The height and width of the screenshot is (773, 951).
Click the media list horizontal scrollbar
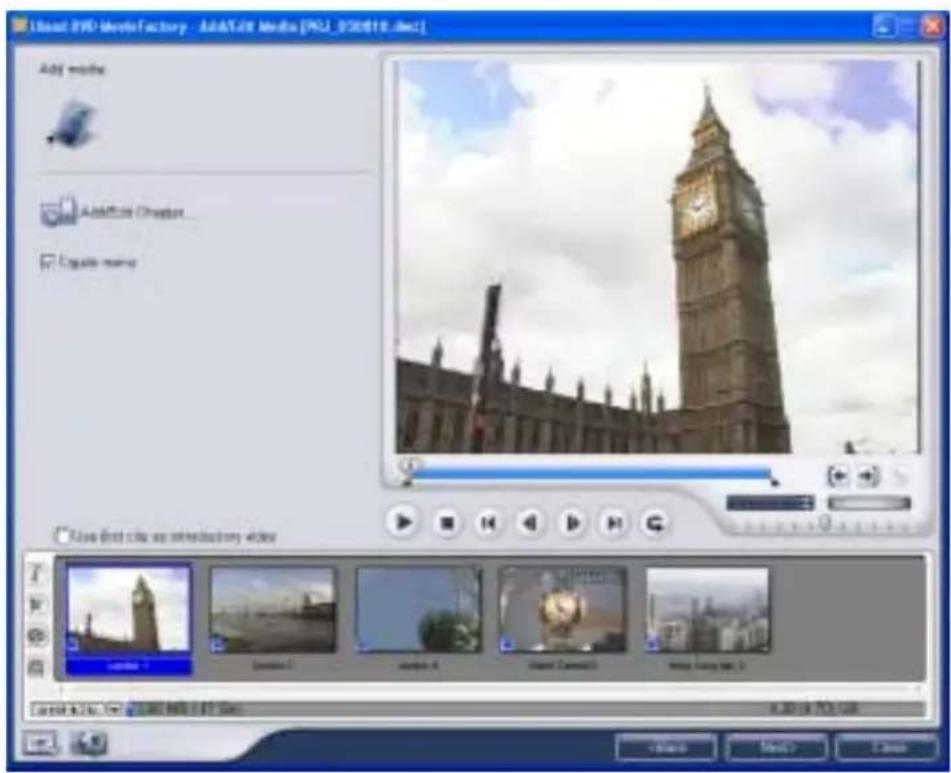(x=490, y=689)
